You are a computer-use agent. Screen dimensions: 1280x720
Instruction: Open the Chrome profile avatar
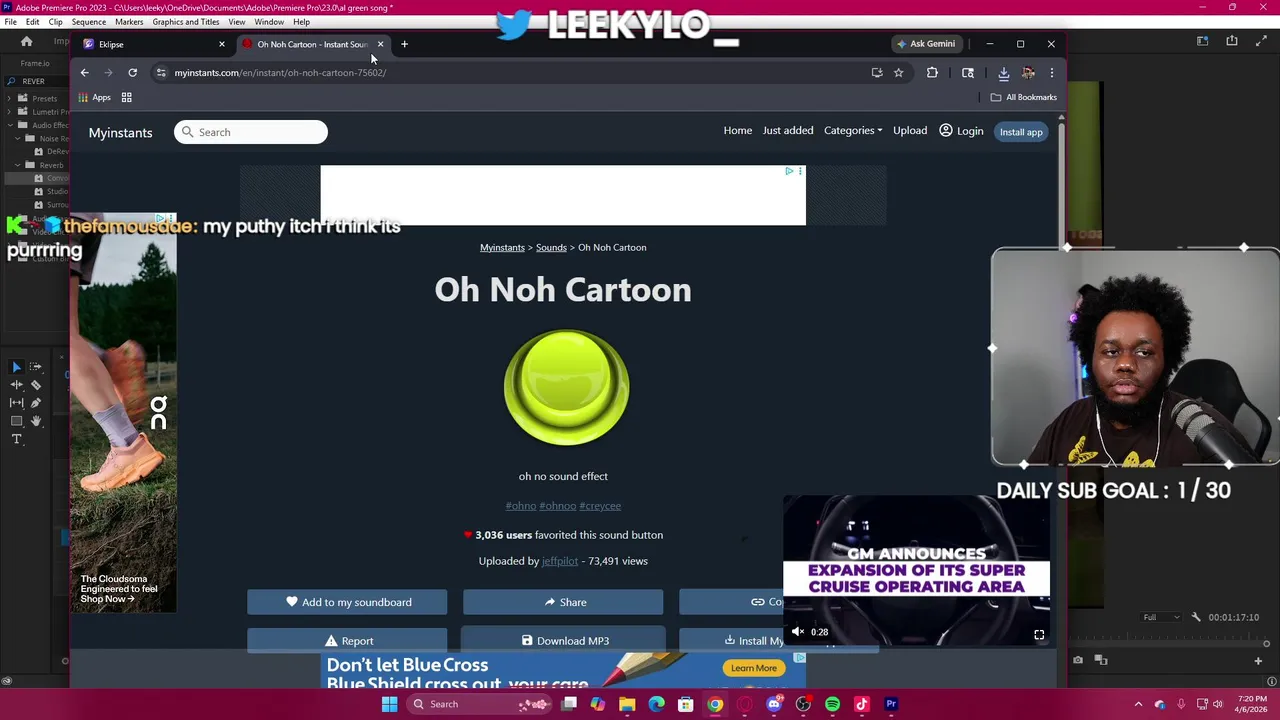(1028, 72)
